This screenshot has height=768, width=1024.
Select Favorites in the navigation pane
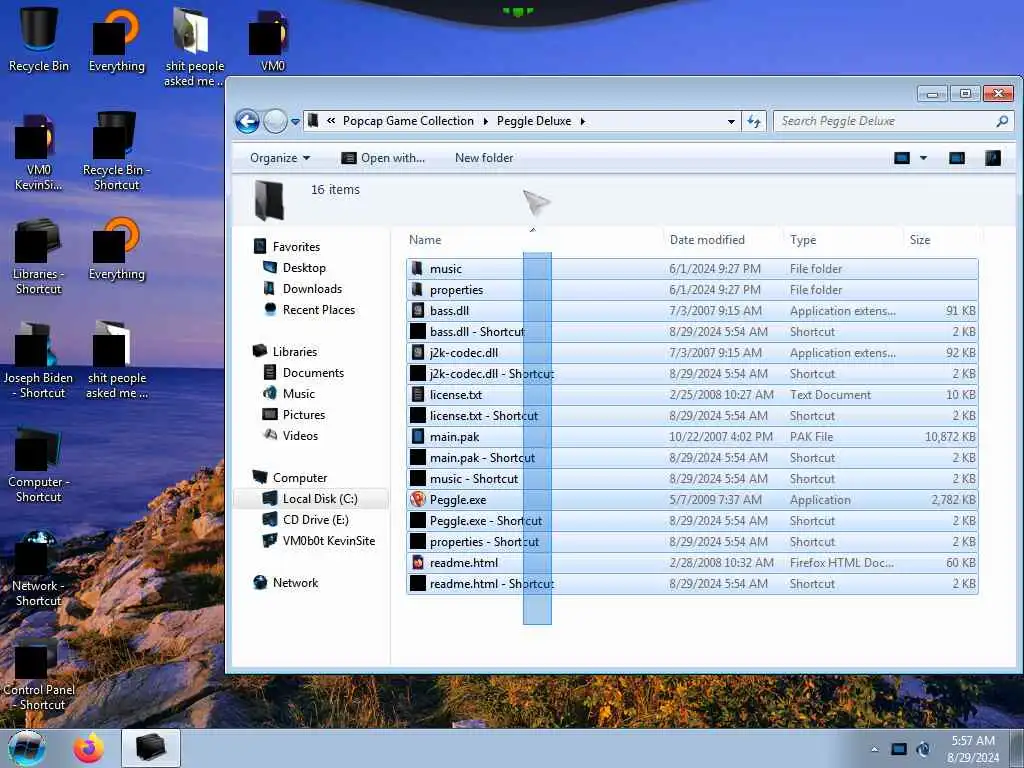click(x=296, y=247)
